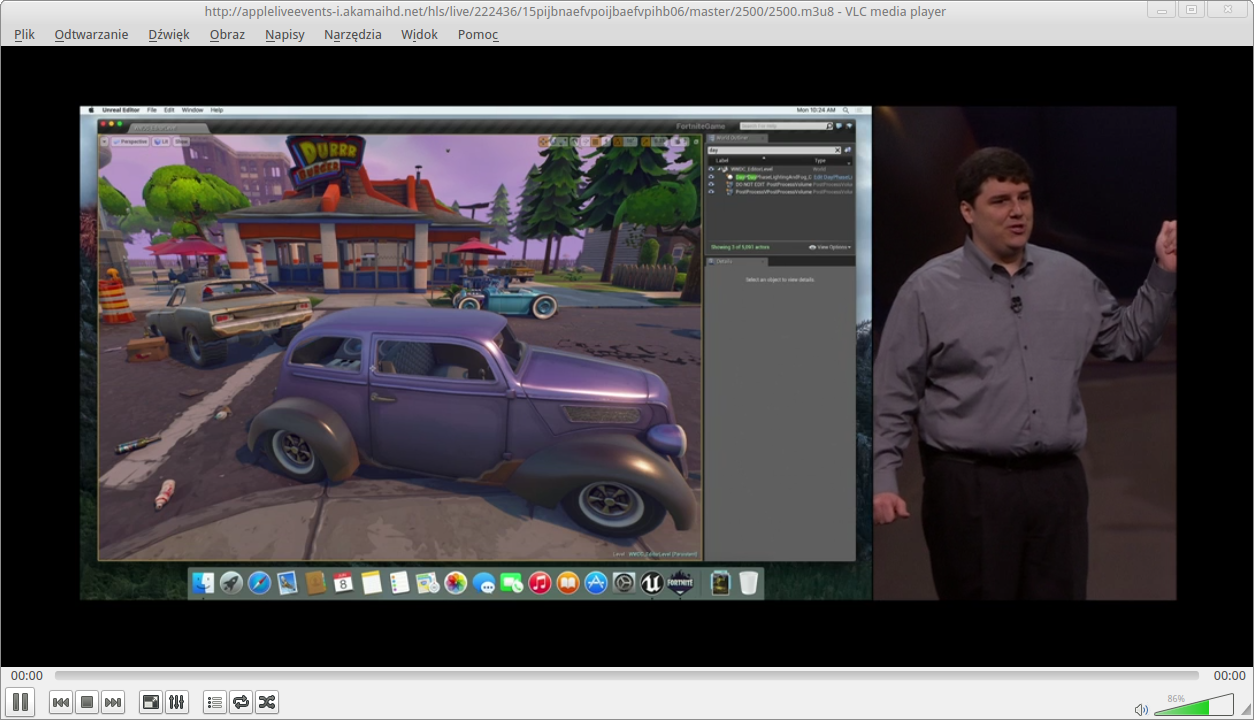Click the seek bar in the timeline
The width and height of the screenshot is (1254, 720).
(x=626, y=676)
